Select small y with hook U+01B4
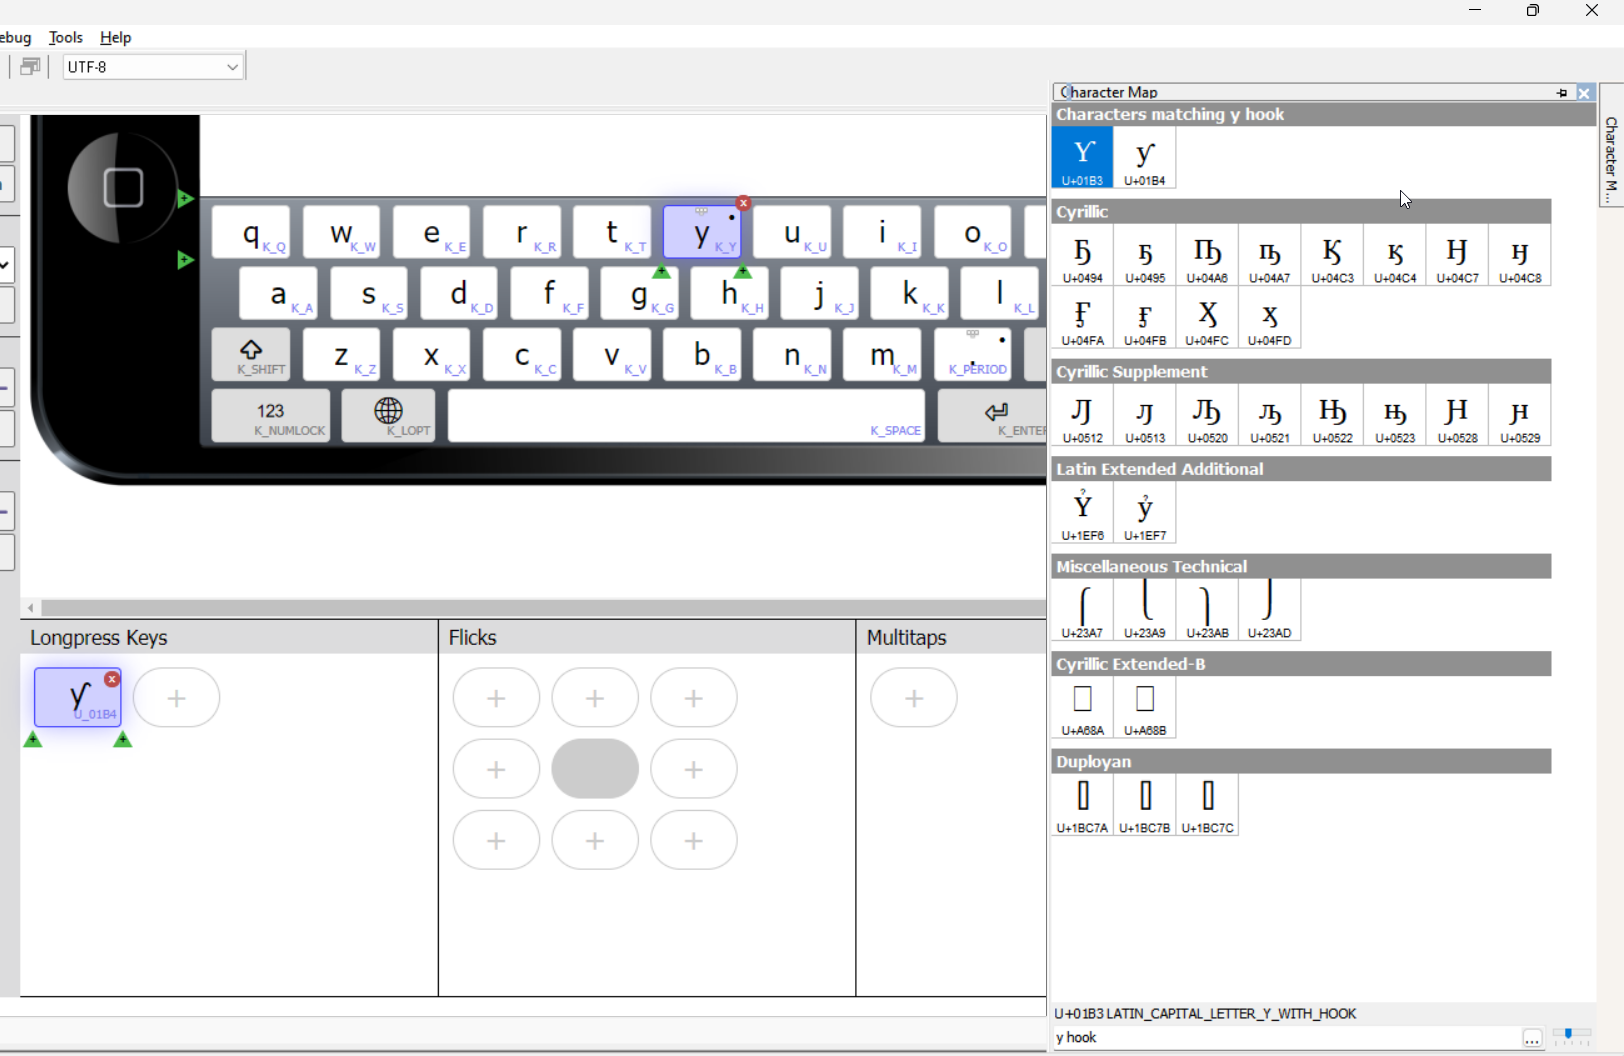The image size is (1624, 1056). (x=1145, y=158)
